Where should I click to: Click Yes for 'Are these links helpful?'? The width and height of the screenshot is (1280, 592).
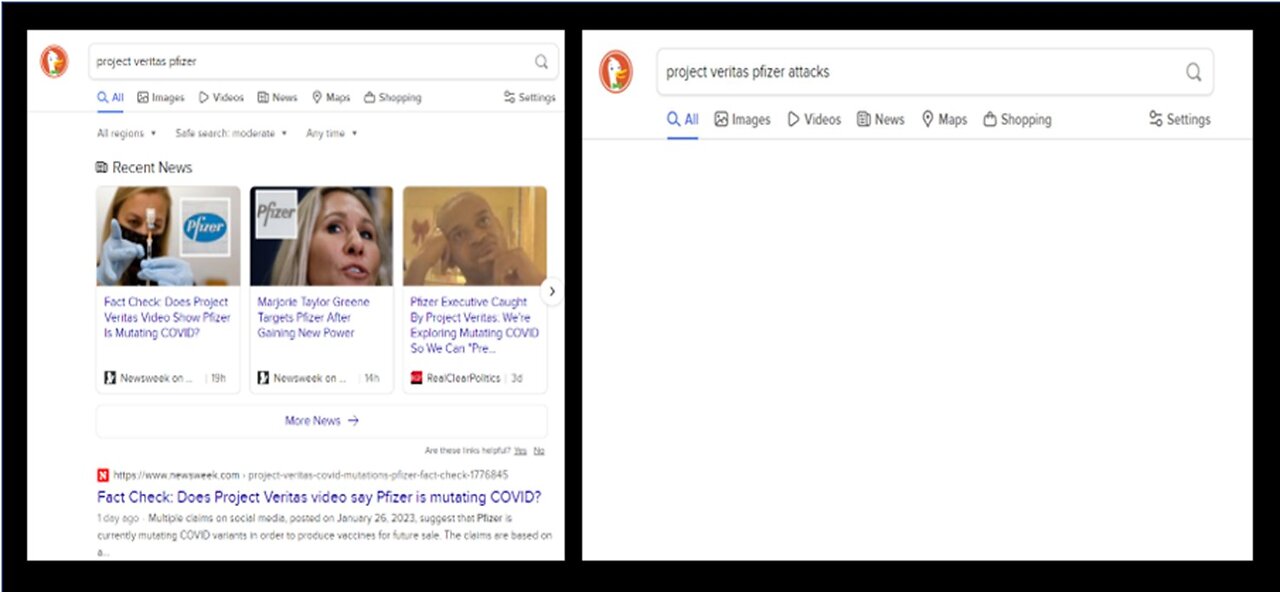(x=520, y=451)
